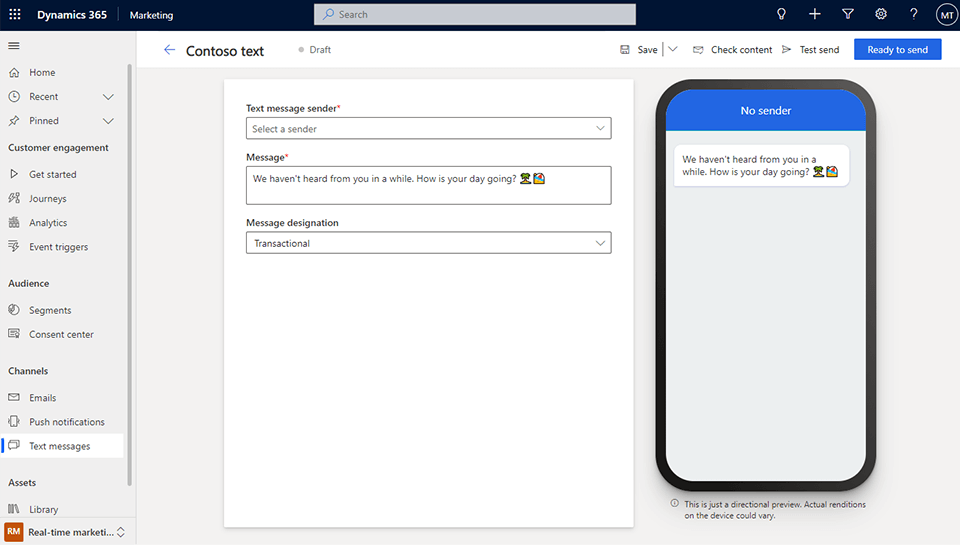Open the app launcher waffle icon
960x545 pixels.
point(15,15)
